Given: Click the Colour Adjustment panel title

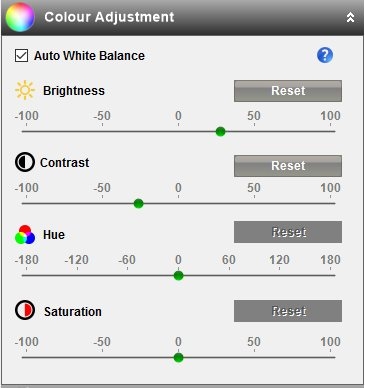Looking at the screenshot, I should [x=109, y=17].
